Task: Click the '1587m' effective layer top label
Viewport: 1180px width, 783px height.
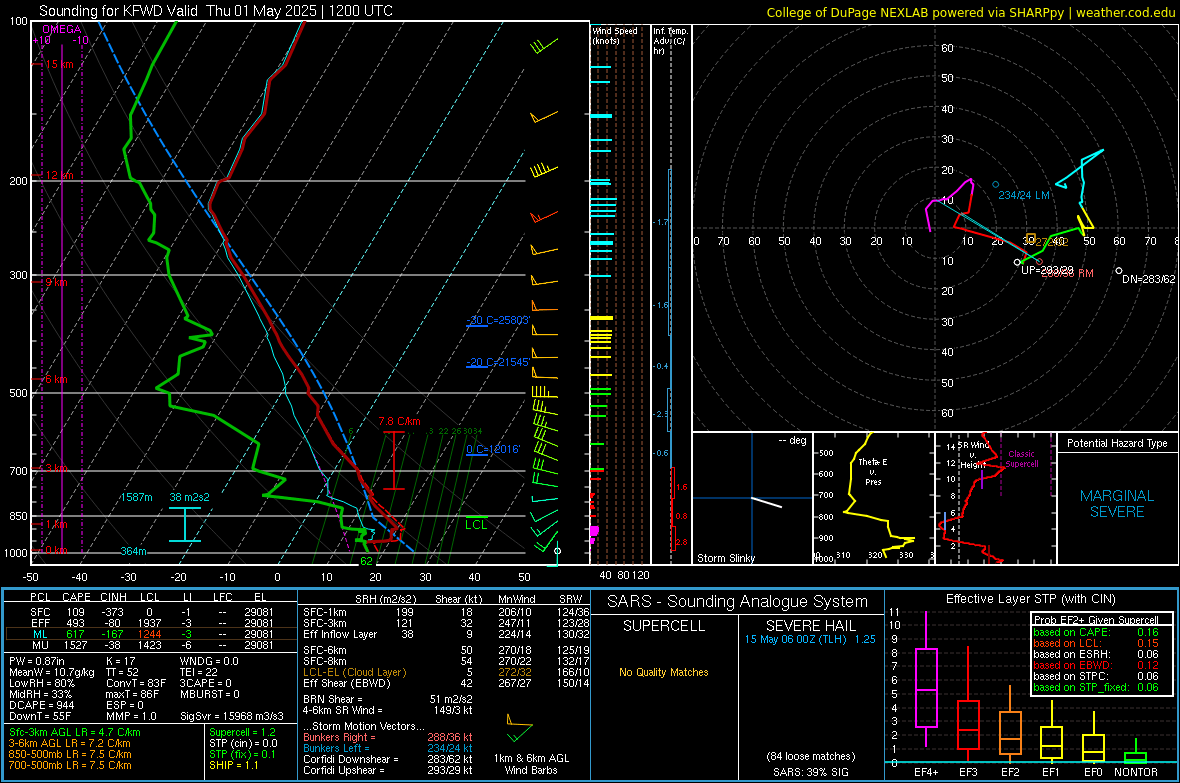Action: click(136, 498)
